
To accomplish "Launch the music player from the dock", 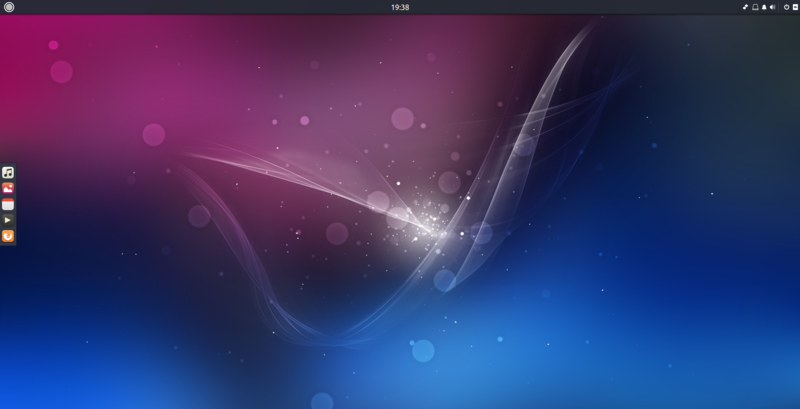I will (8, 173).
